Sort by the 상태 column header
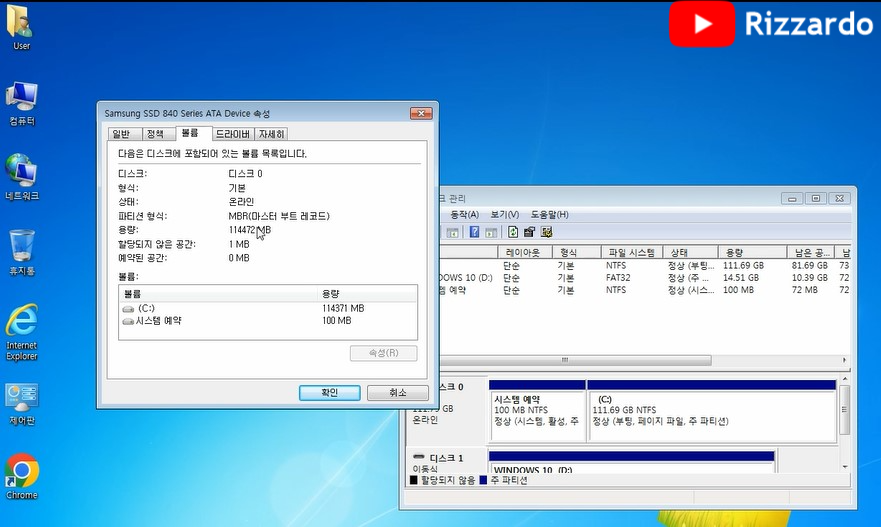 (690, 252)
